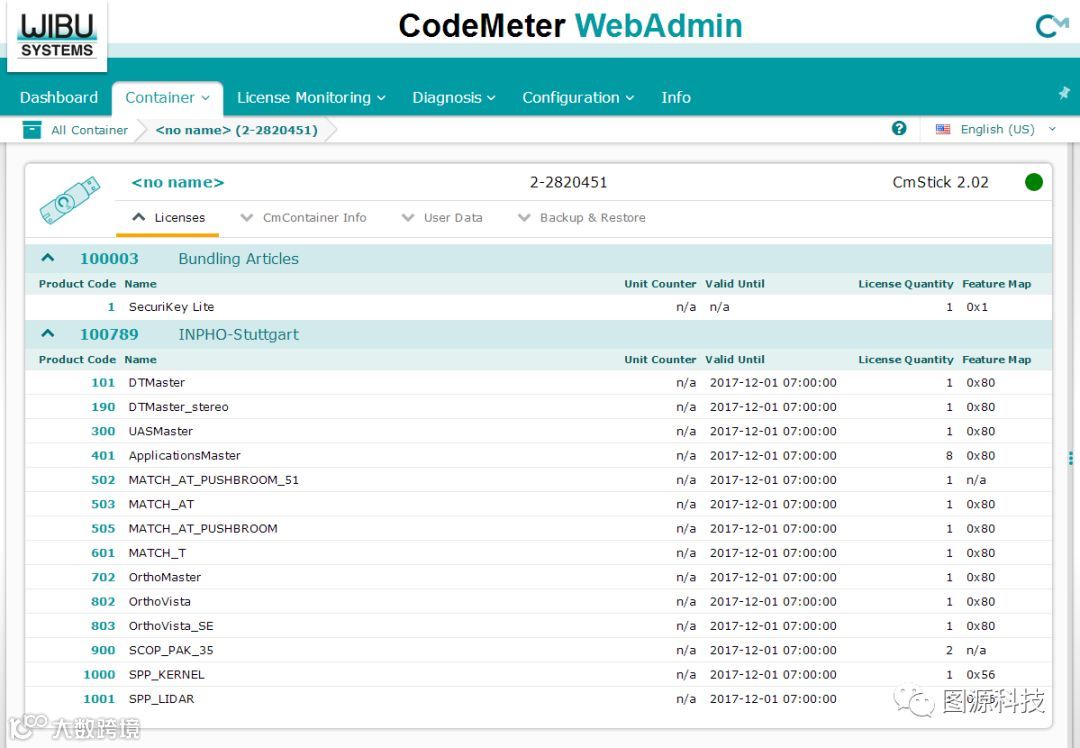Open product code 101 DTMaster
The image size is (1080, 748).
pyautogui.click(x=103, y=382)
